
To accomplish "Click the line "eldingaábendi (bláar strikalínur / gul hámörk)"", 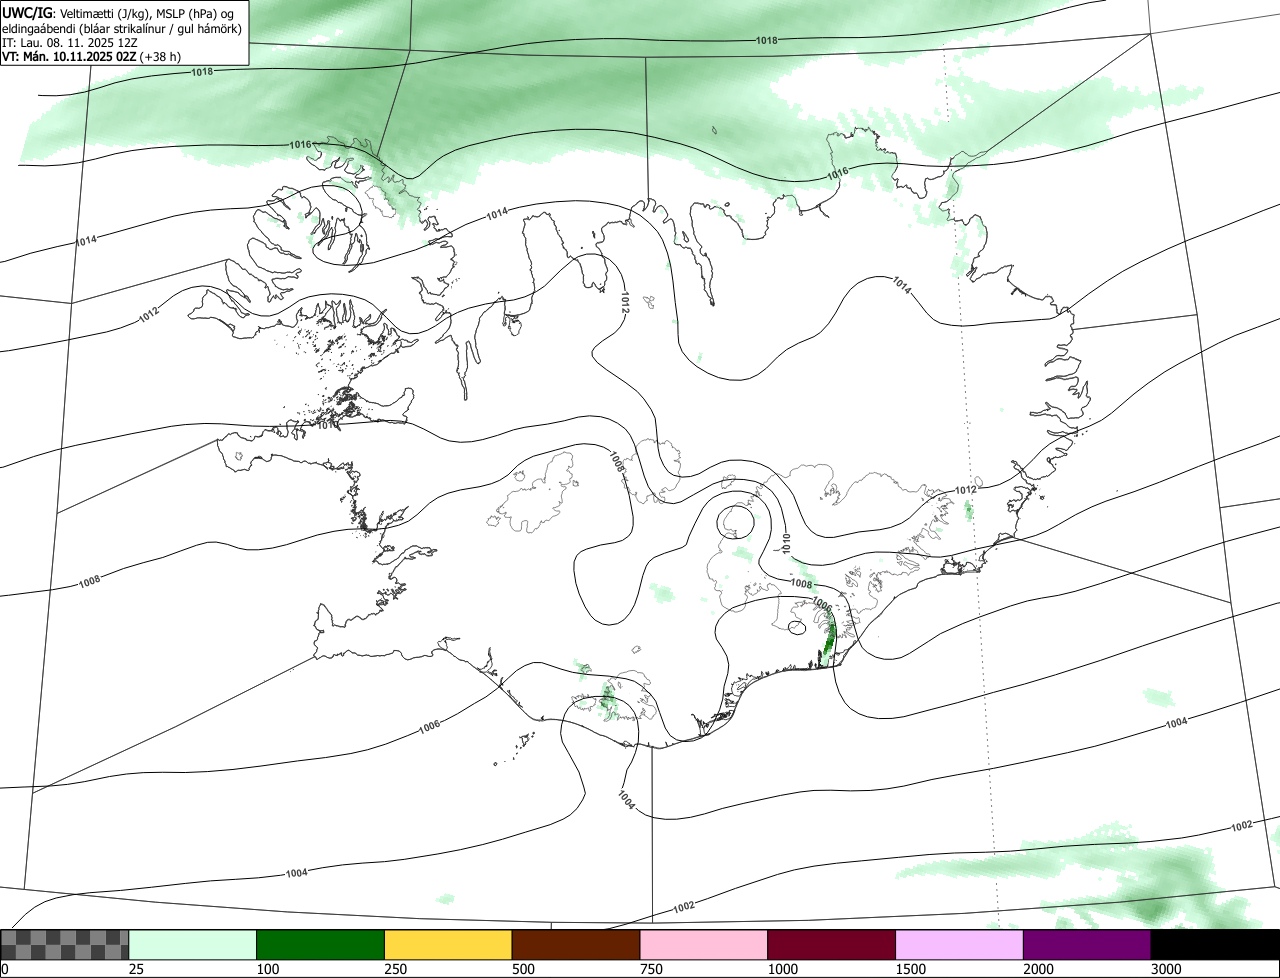I will coord(122,28).
